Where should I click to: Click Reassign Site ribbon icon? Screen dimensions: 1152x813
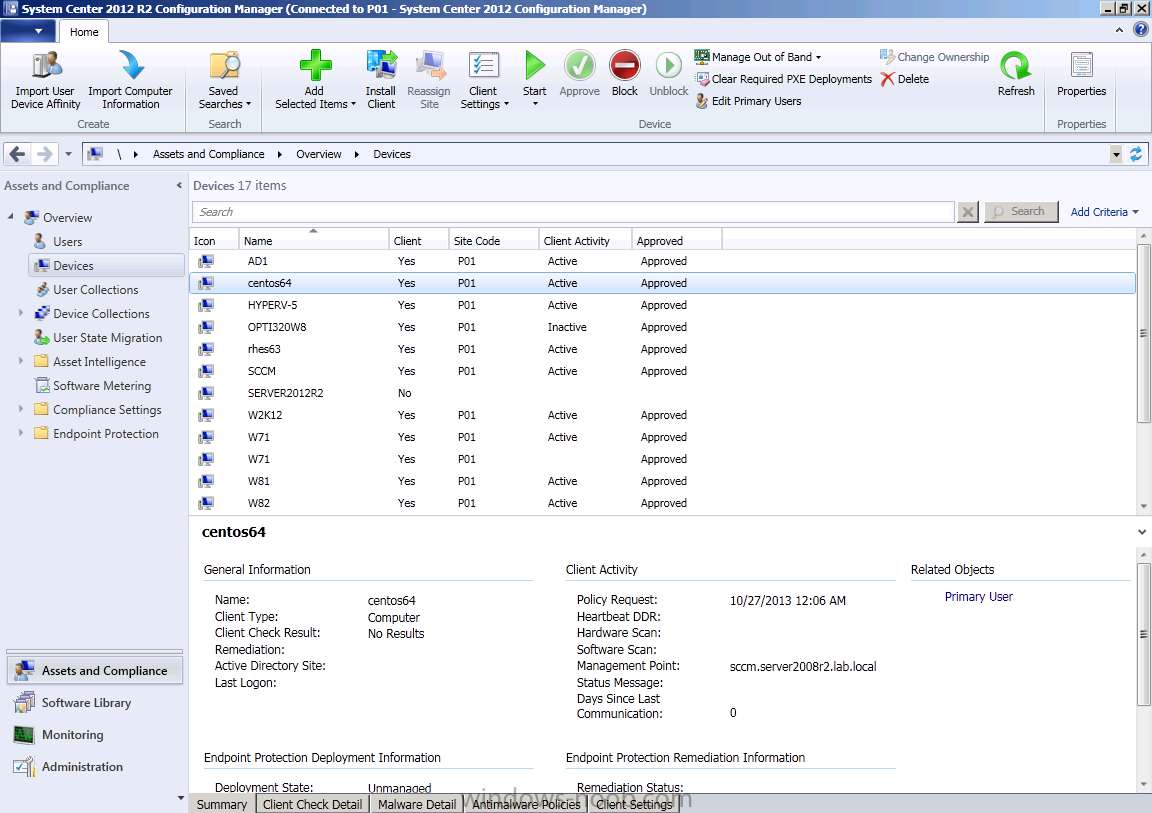[x=430, y=65]
